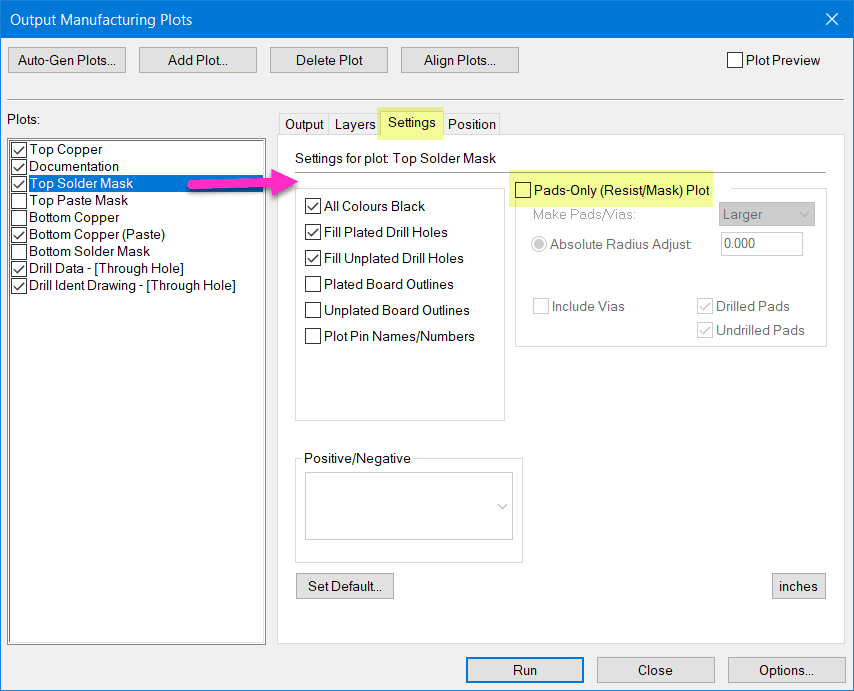
Task: Toggle Fill Plated Drill Holes checkbox
Action: click(x=313, y=232)
